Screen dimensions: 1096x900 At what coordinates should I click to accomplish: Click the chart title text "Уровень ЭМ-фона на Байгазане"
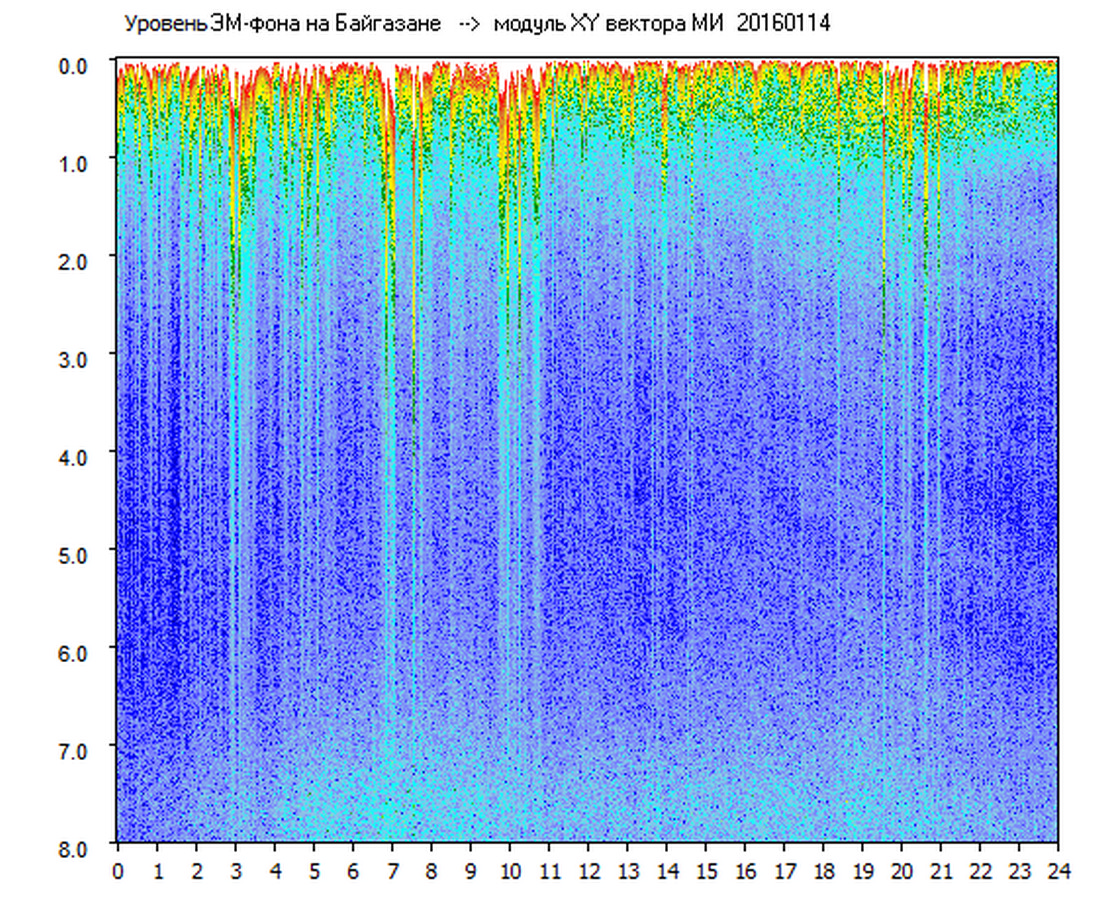tap(283, 24)
